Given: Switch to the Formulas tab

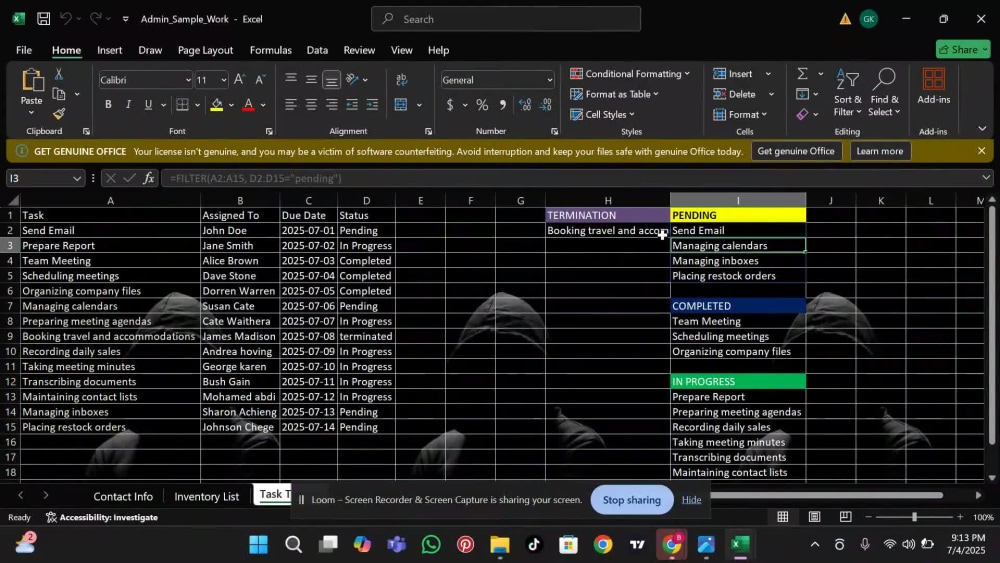Looking at the screenshot, I should (x=270, y=50).
